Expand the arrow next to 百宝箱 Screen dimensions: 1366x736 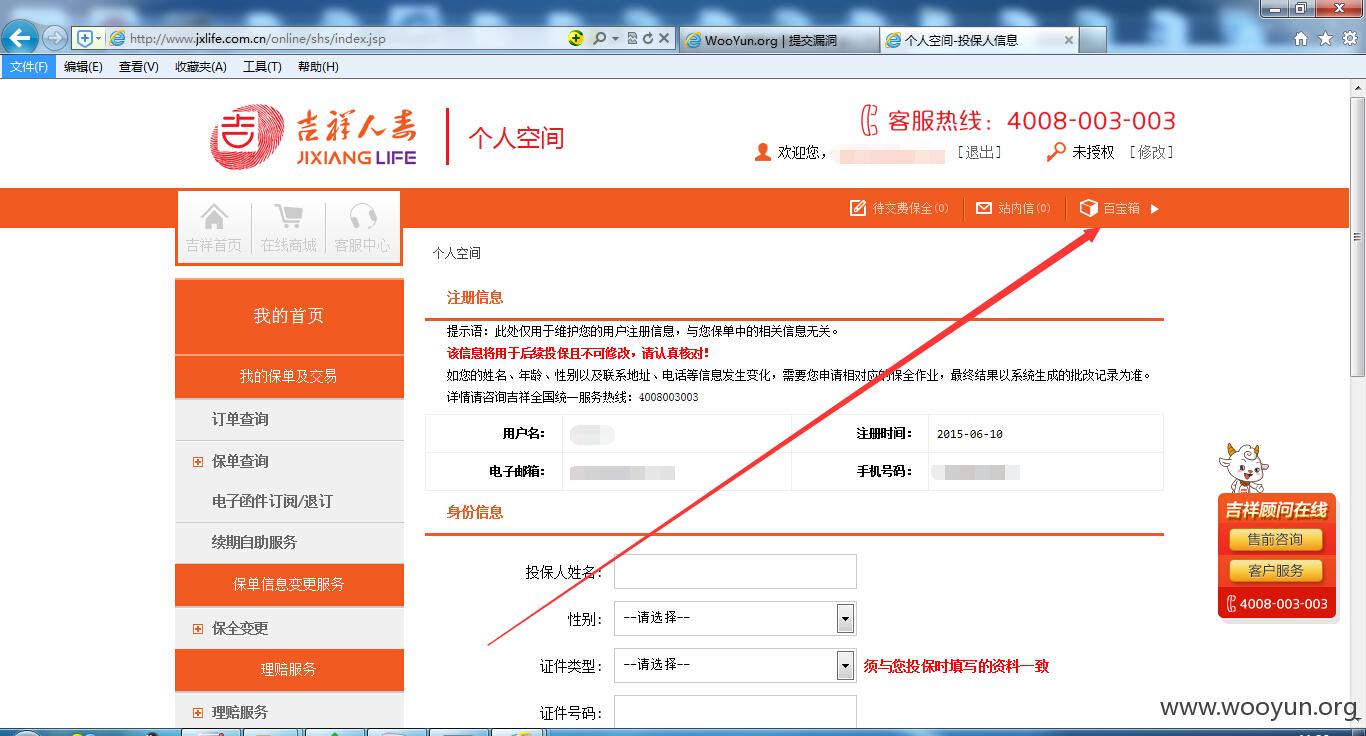tap(1154, 209)
